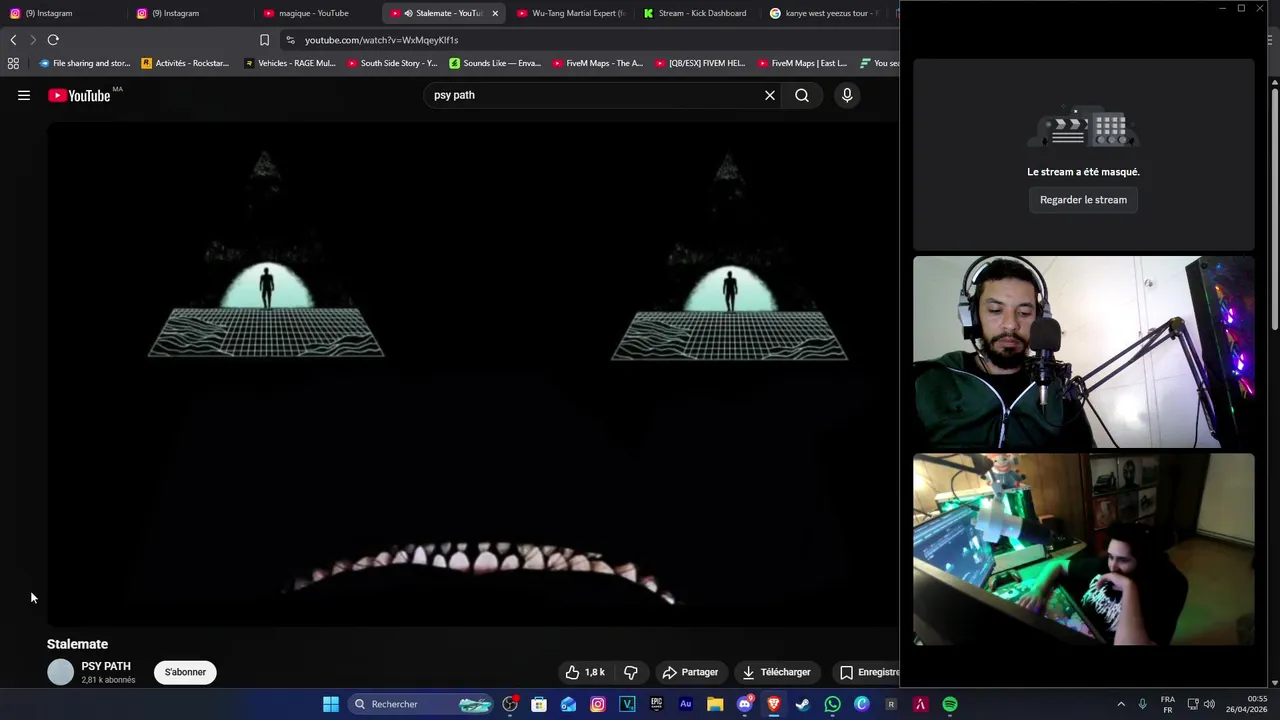Open 'Vehicles - RAGE Mul...' bookmark
The image size is (1280, 720).
[x=290, y=63]
